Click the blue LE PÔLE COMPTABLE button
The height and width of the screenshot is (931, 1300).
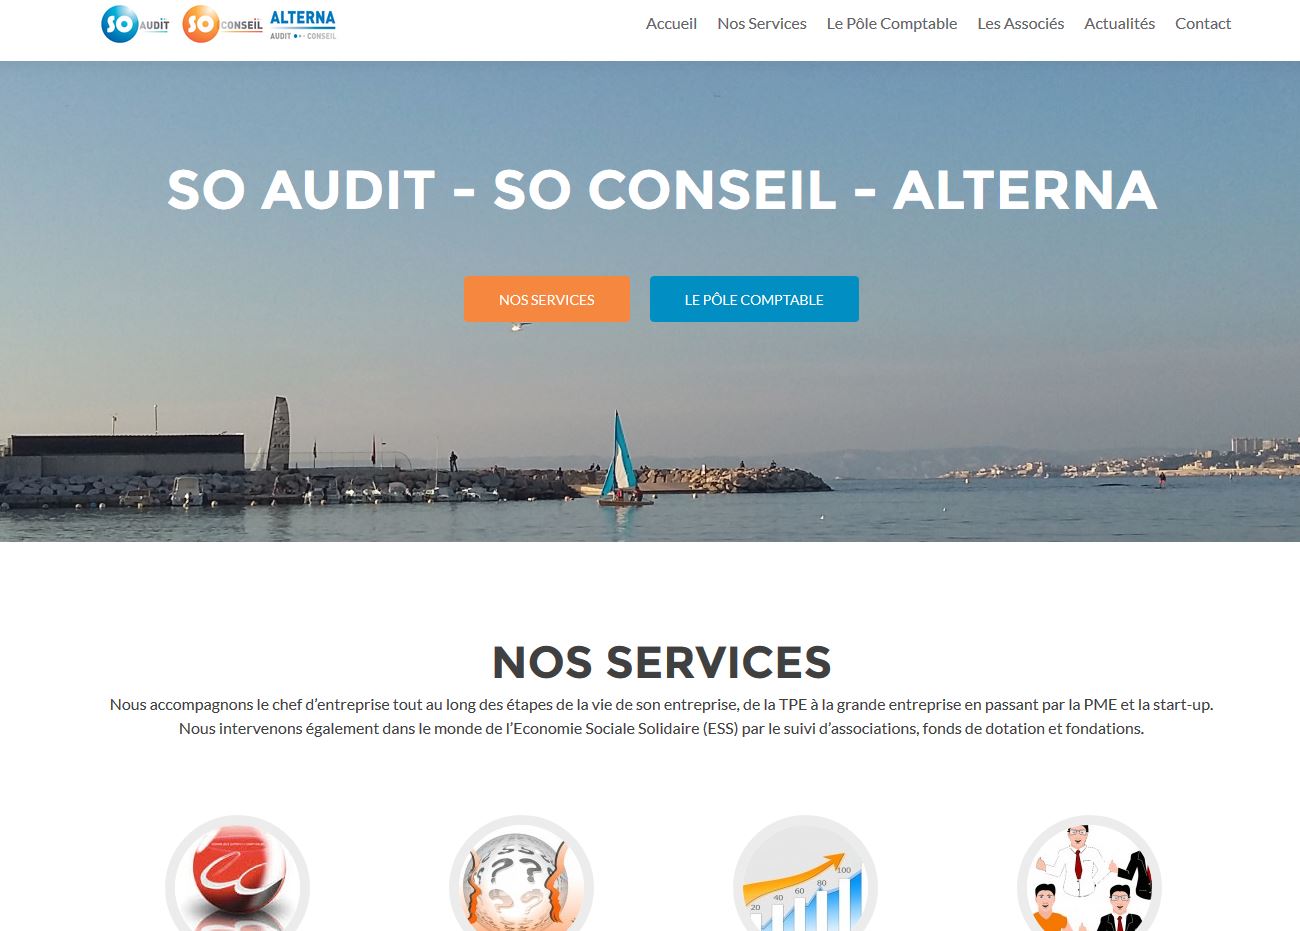pos(754,299)
